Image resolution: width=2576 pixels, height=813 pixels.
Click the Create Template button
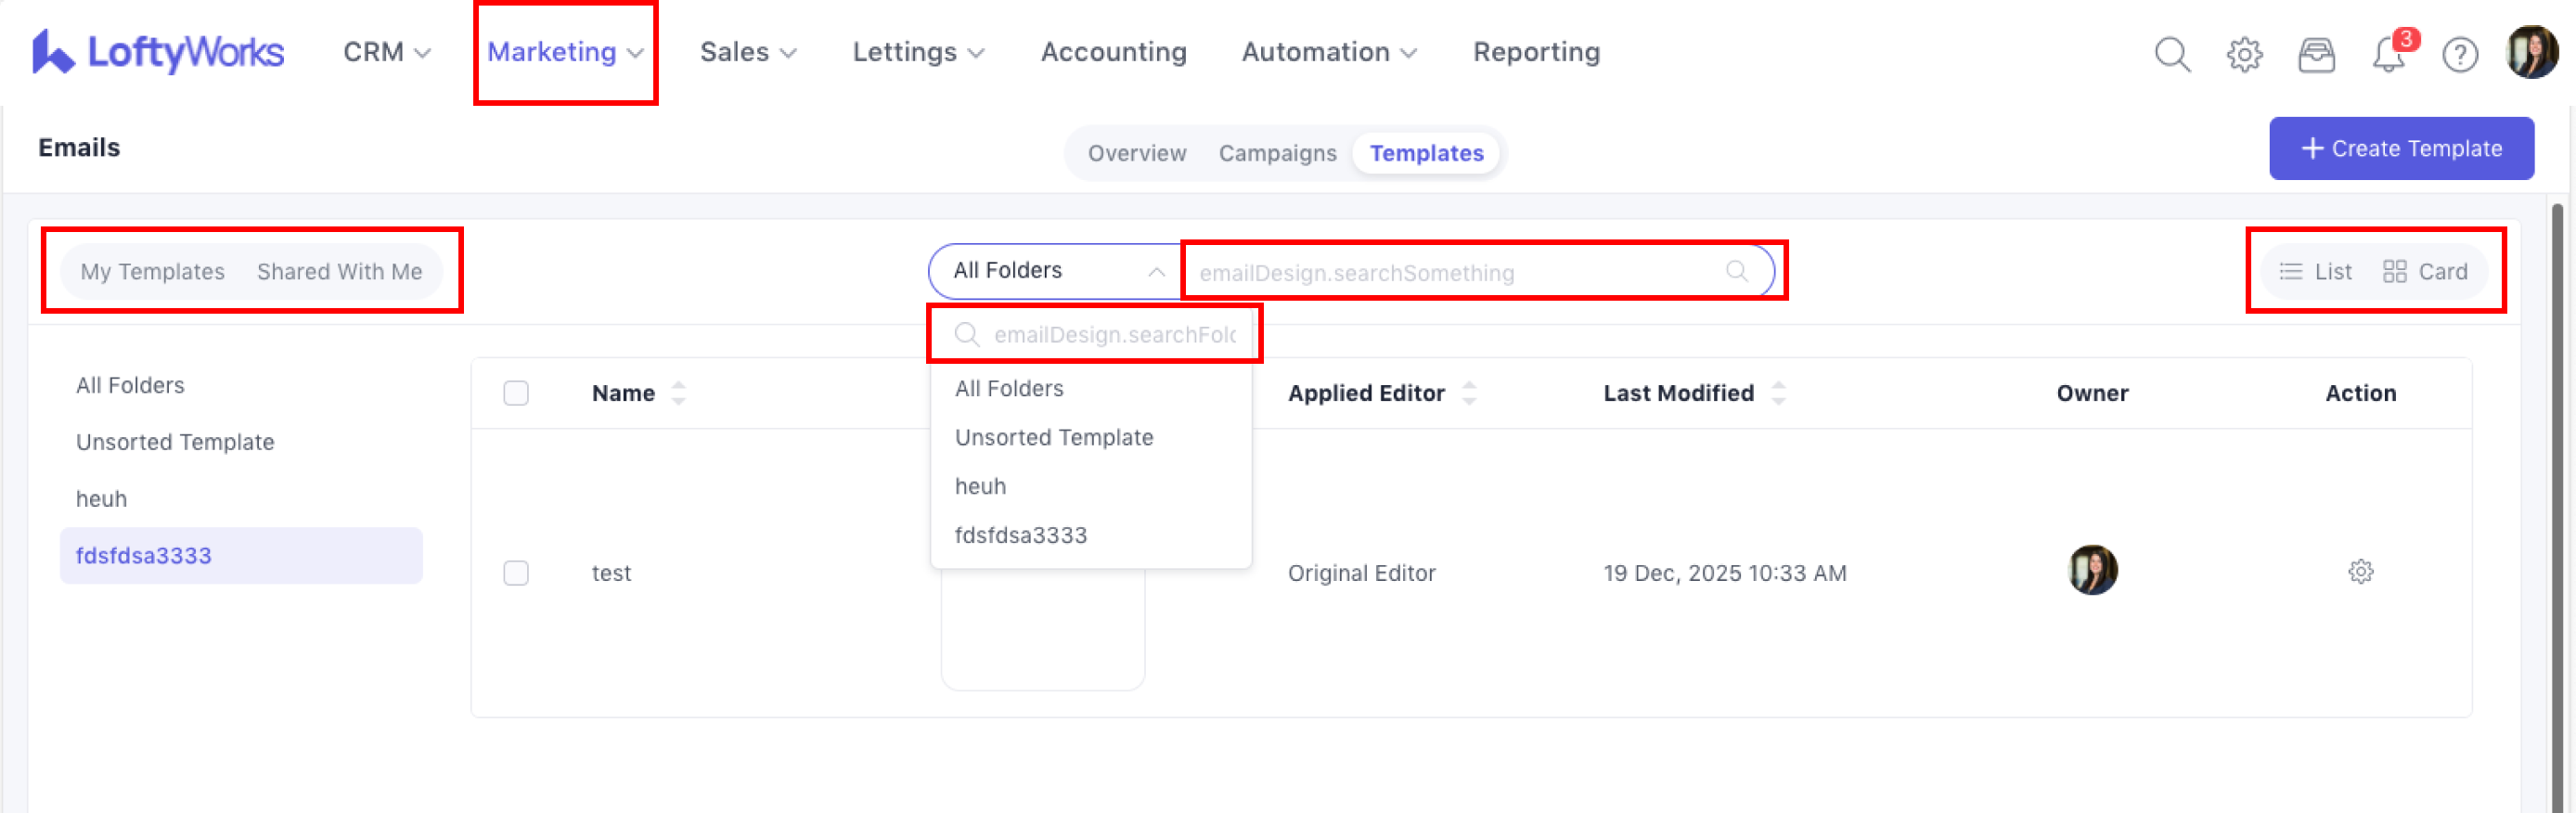coord(2400,149)
